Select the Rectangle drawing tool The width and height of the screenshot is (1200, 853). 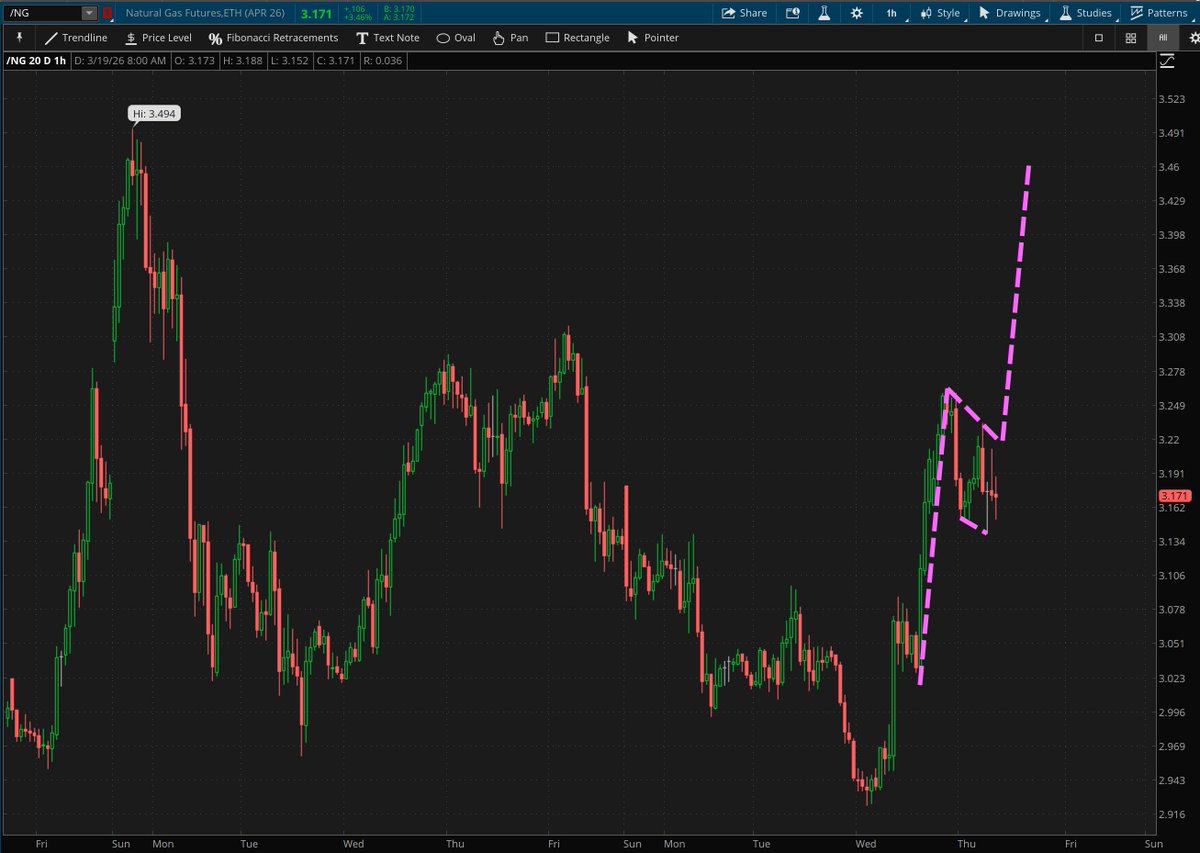click(577, 37)
